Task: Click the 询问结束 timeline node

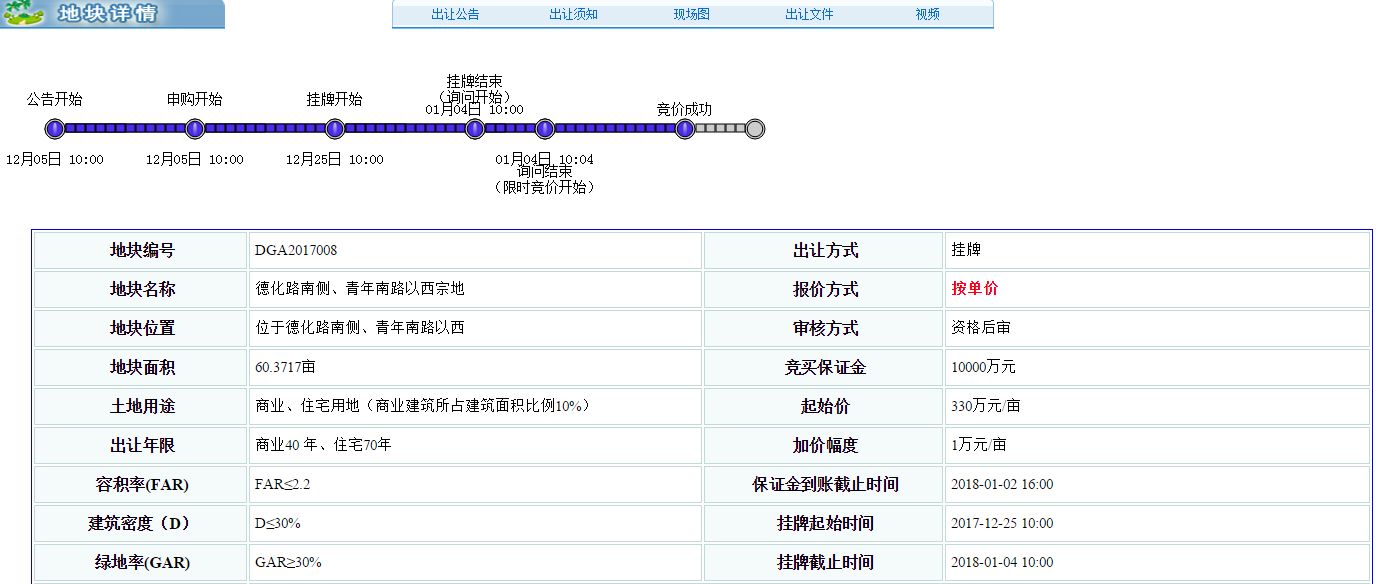Action: click(x=545, y=129)
